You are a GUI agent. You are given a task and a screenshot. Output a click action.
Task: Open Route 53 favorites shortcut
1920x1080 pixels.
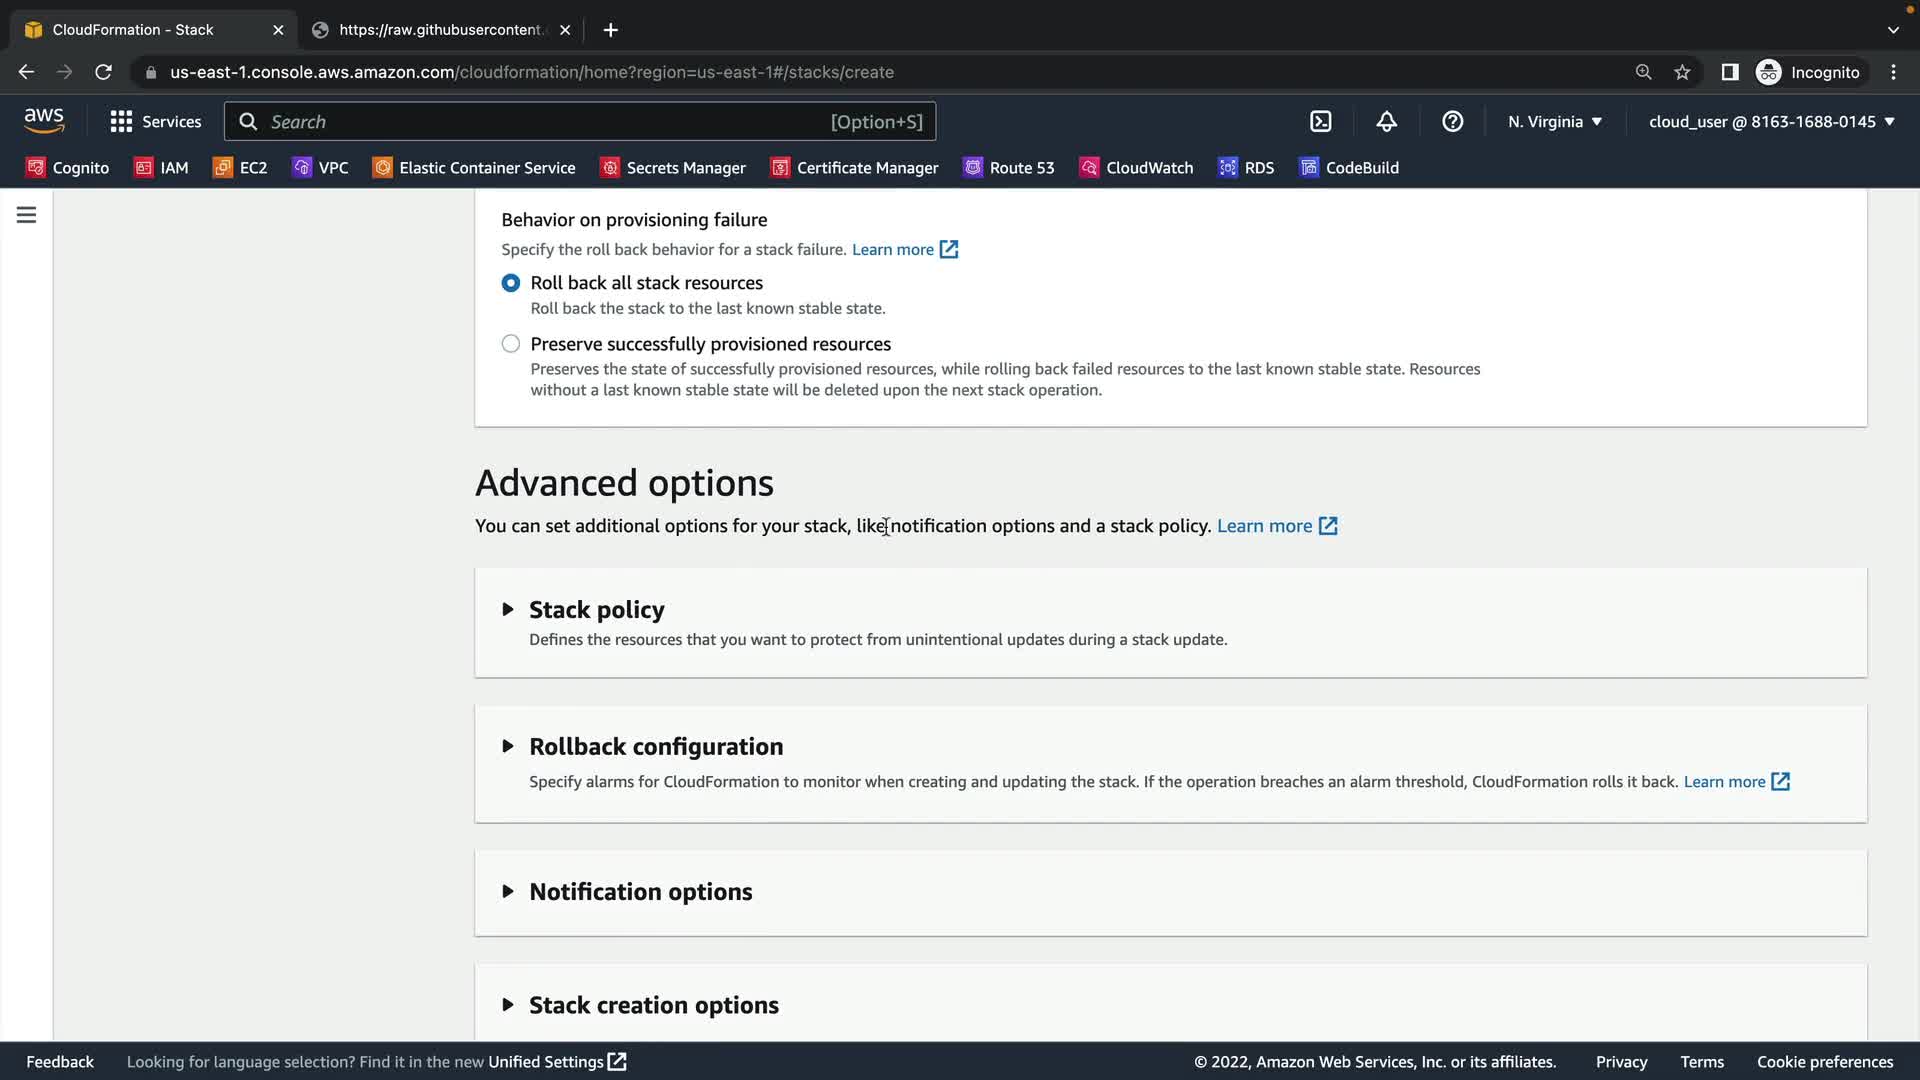tap(1008, 168)
